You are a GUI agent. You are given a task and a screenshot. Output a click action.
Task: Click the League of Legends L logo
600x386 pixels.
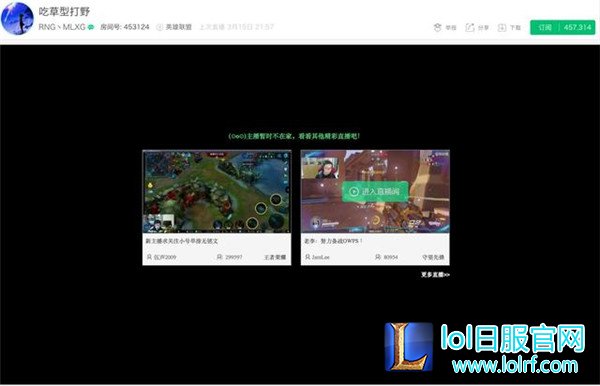(x=409, y=347)
